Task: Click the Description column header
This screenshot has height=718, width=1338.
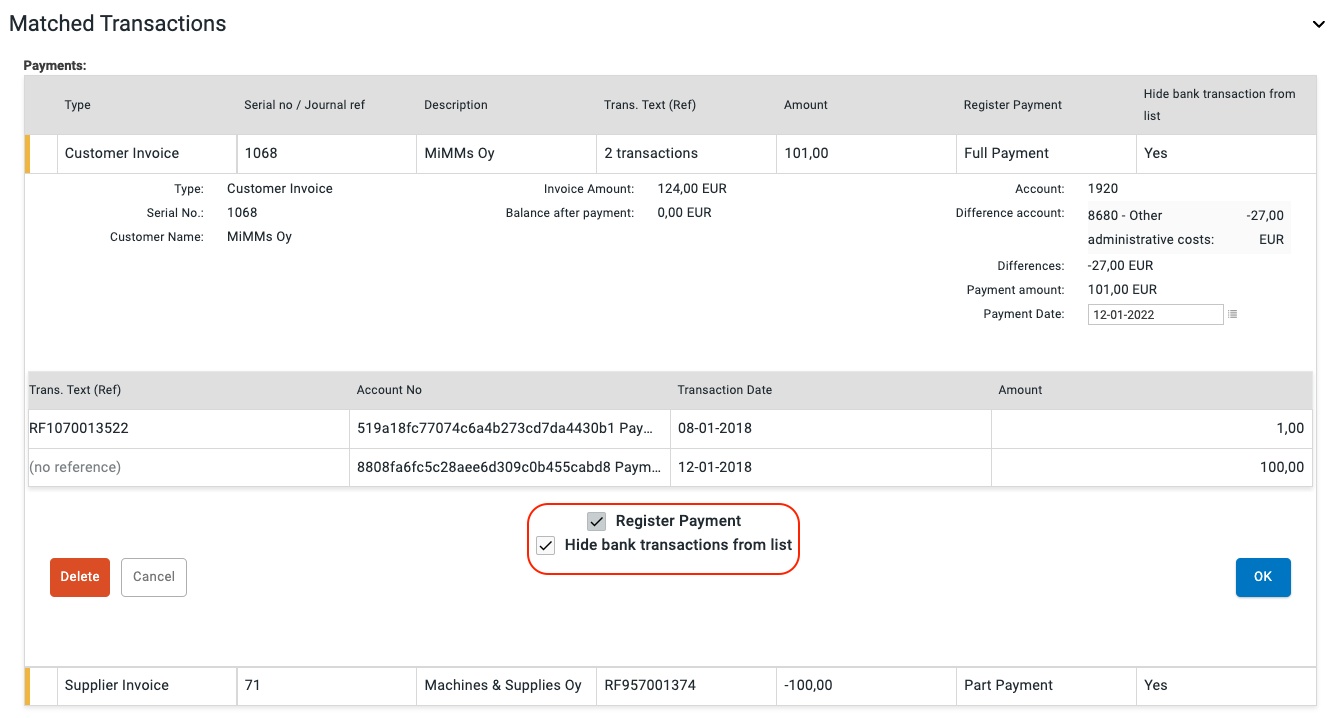Action: pos(456,105)
